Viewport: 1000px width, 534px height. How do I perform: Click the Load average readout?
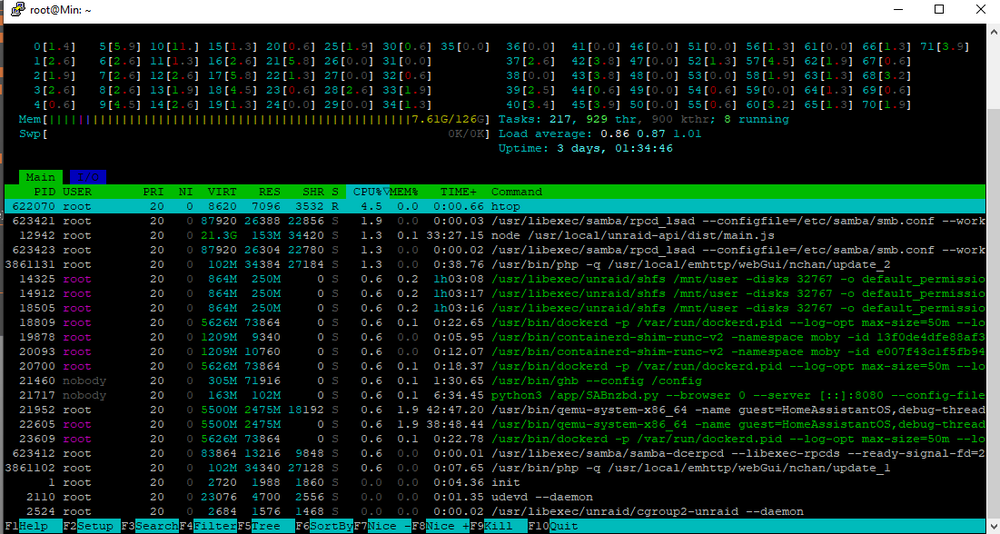599,134
